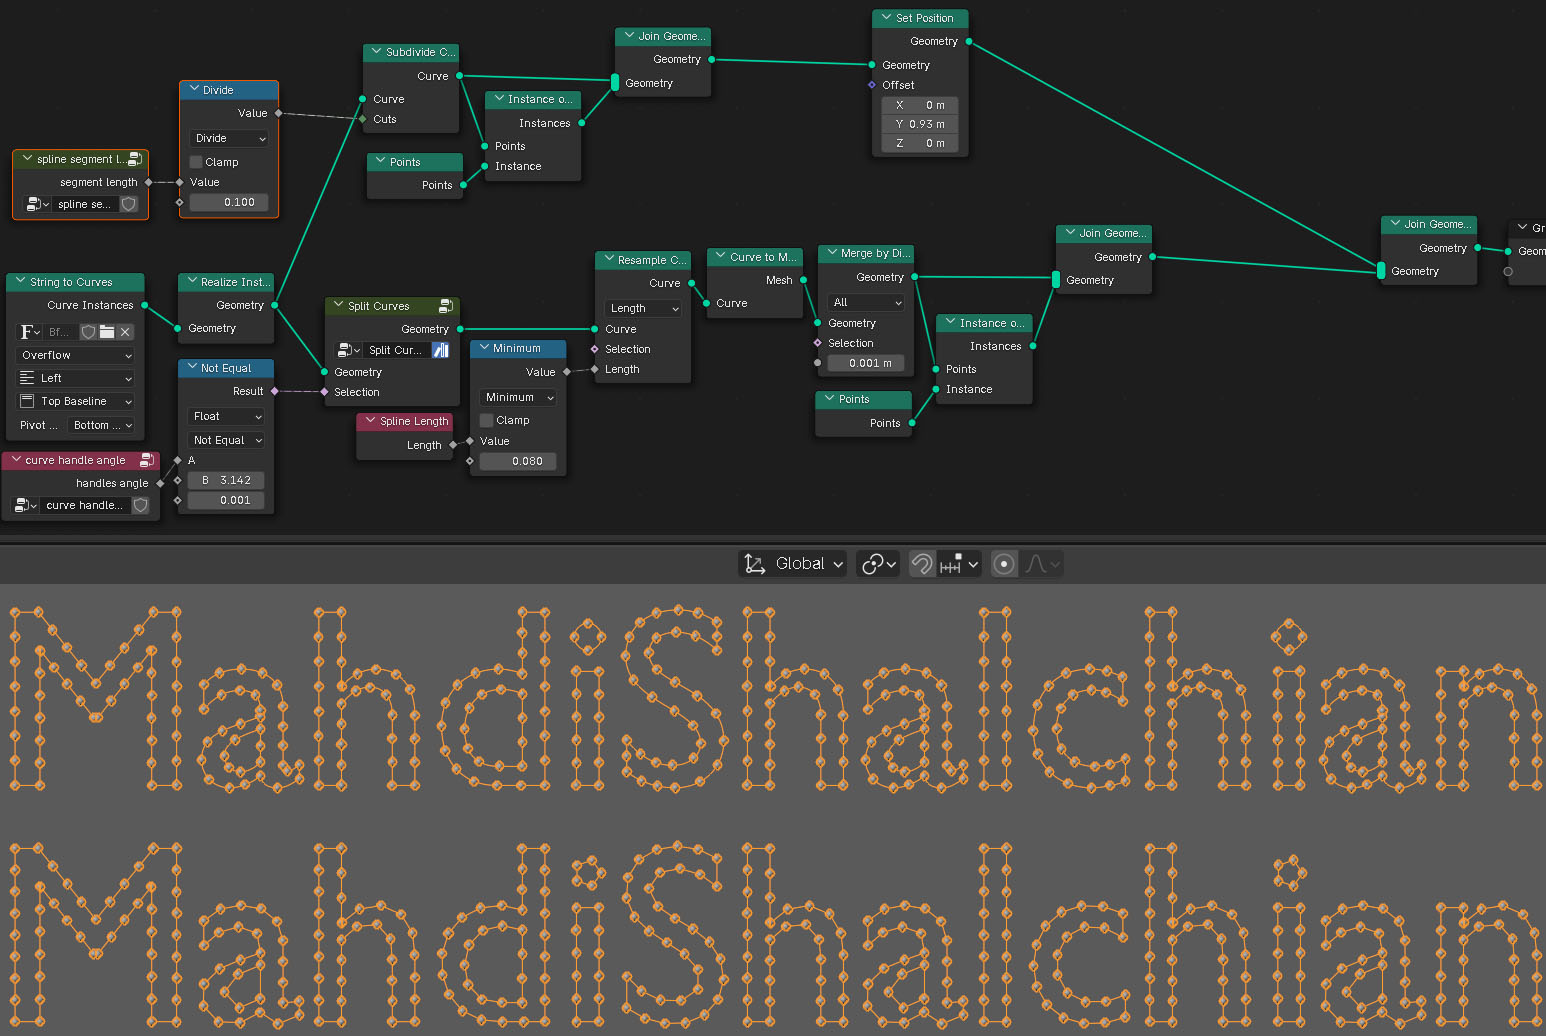Open the Left alignment dropdown
The height and width of the screenshot is (1036, 1546).
[76, 378]
